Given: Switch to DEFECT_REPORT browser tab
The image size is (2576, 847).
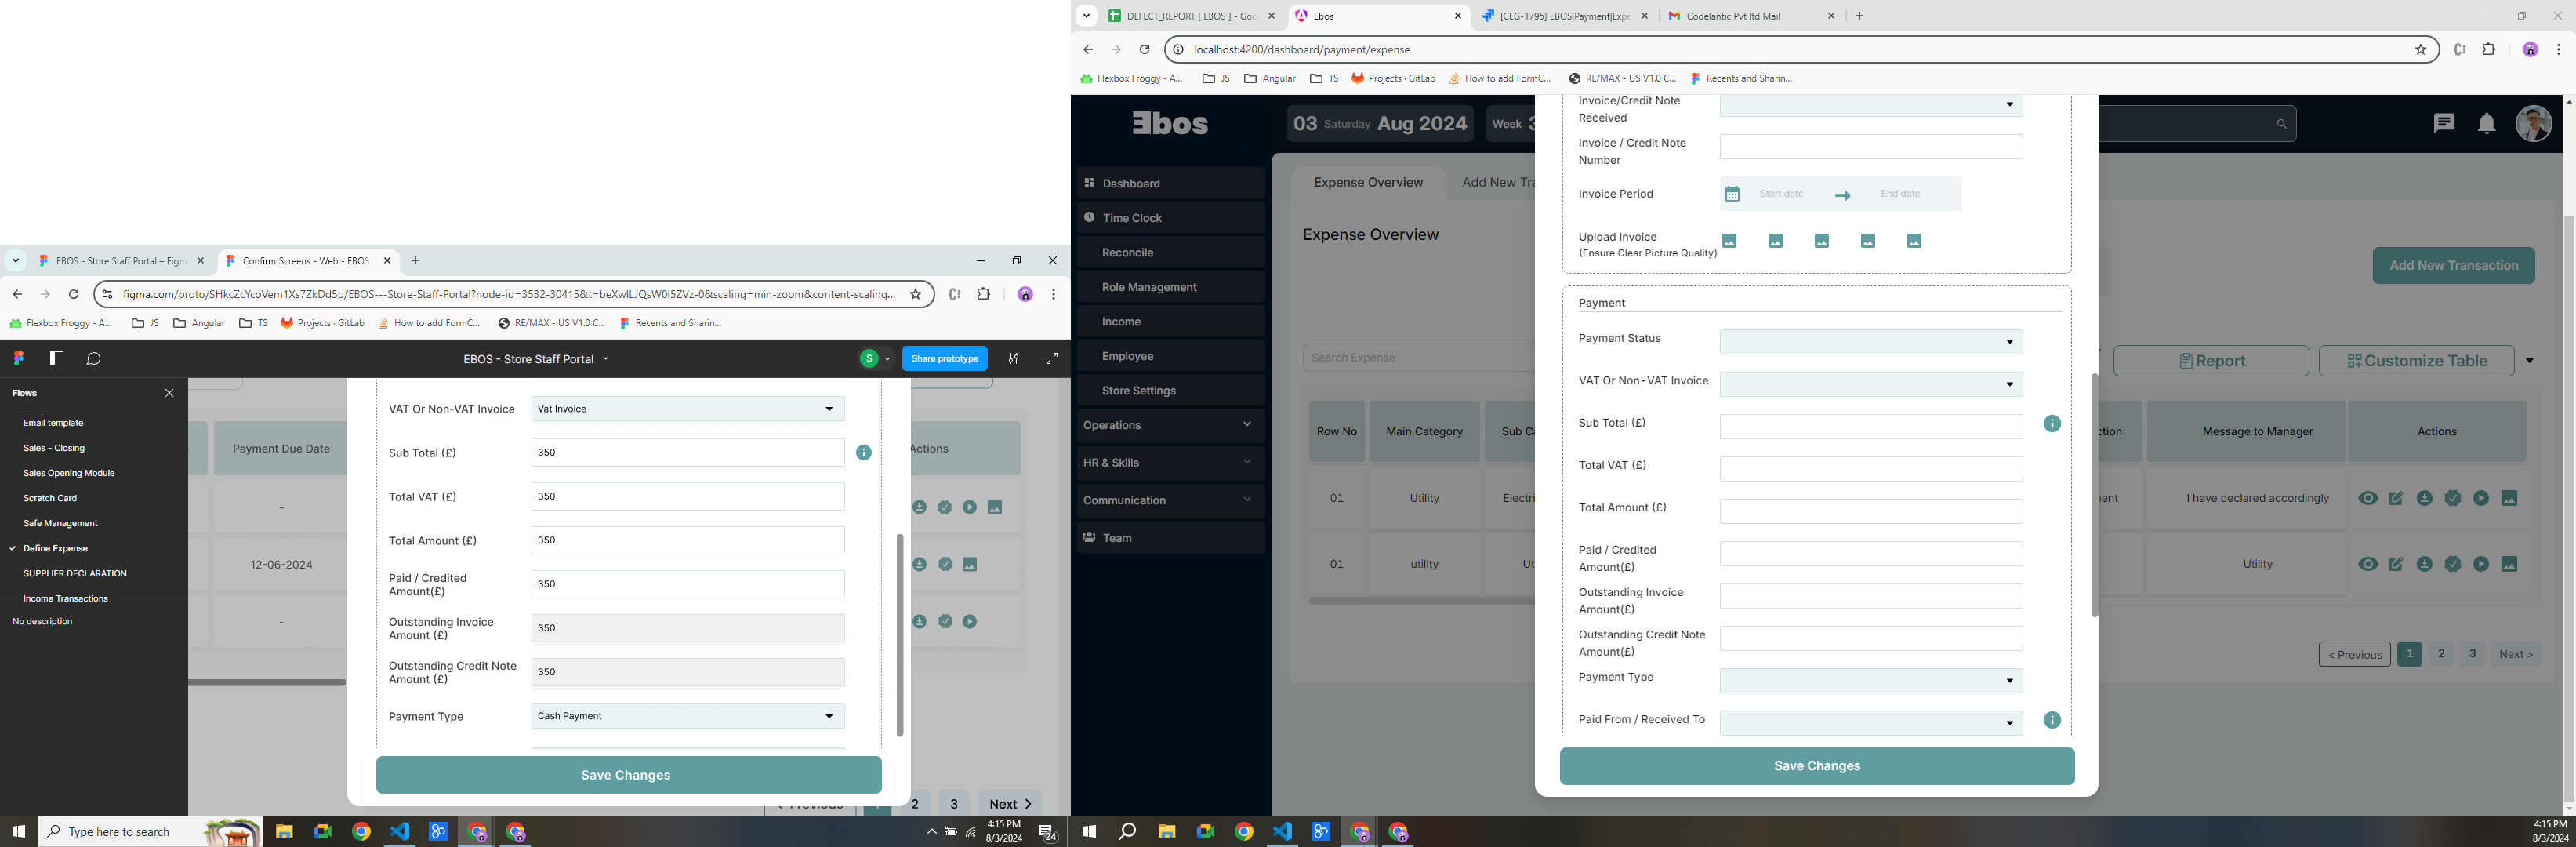Looking at the screenshot, I should (x=1190, y=16).
